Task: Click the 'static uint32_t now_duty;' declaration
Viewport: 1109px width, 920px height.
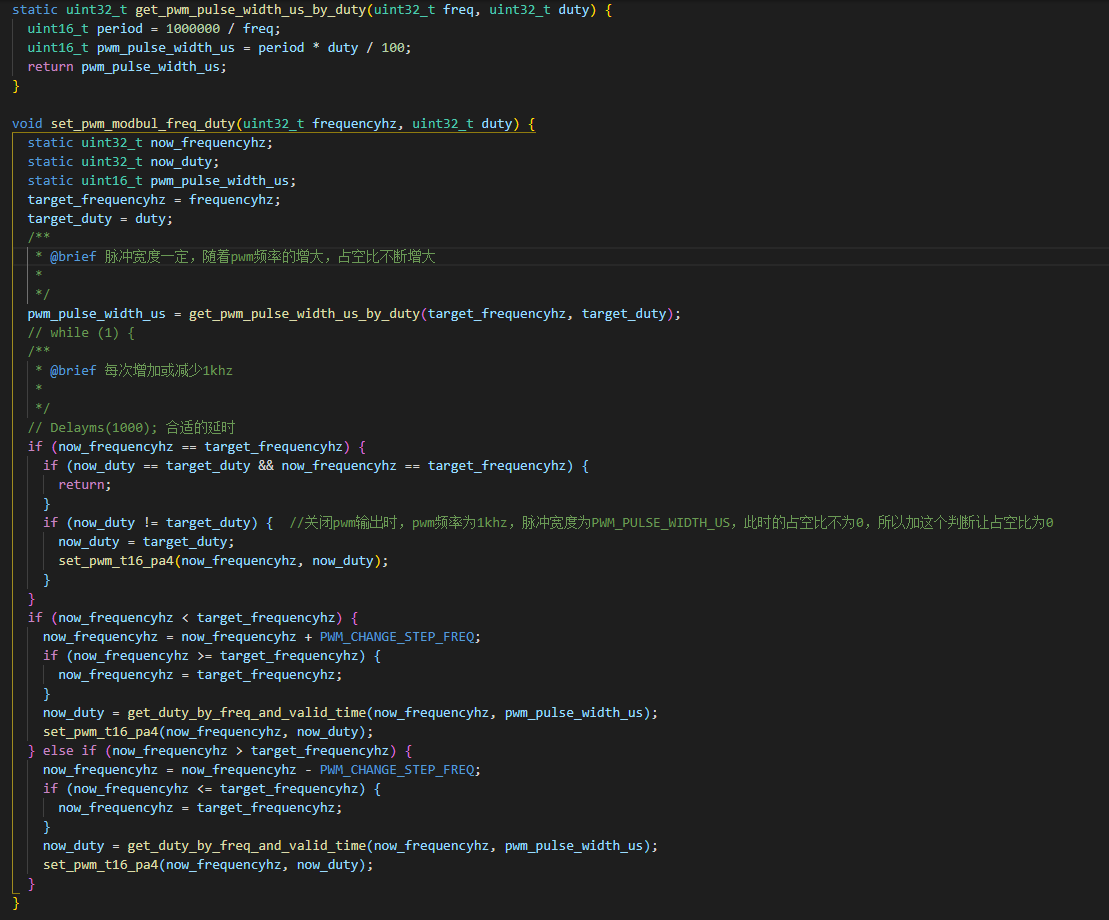Action: click(123, 162)
